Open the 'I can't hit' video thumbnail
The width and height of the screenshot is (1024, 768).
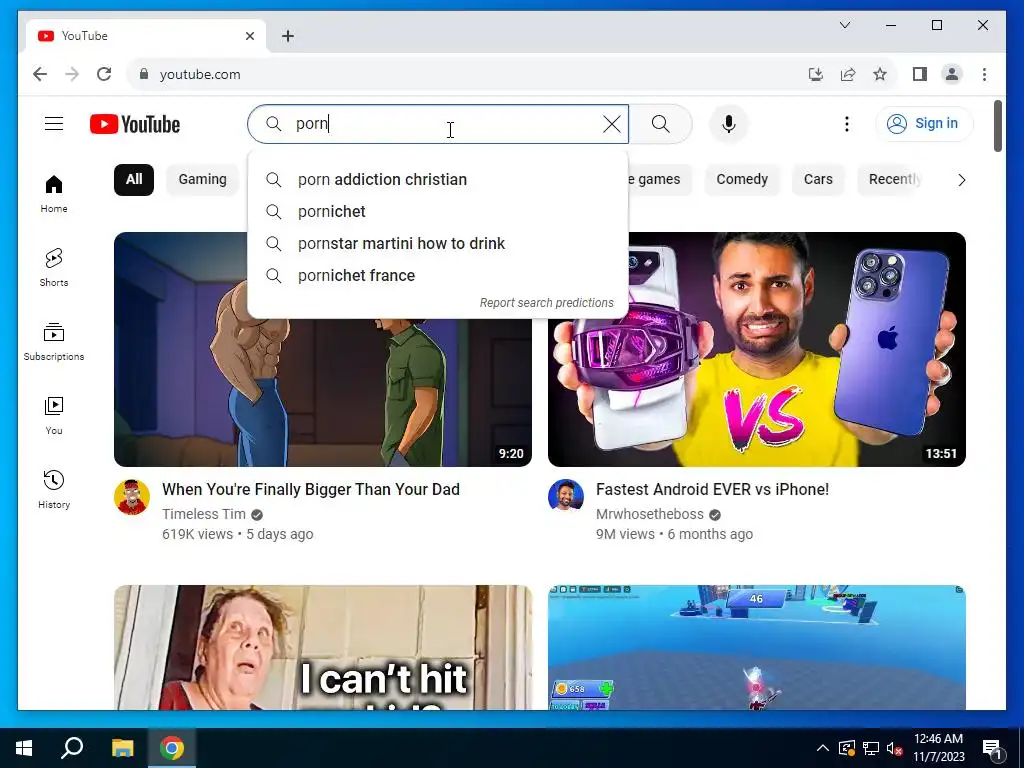(x=323, y=647)
